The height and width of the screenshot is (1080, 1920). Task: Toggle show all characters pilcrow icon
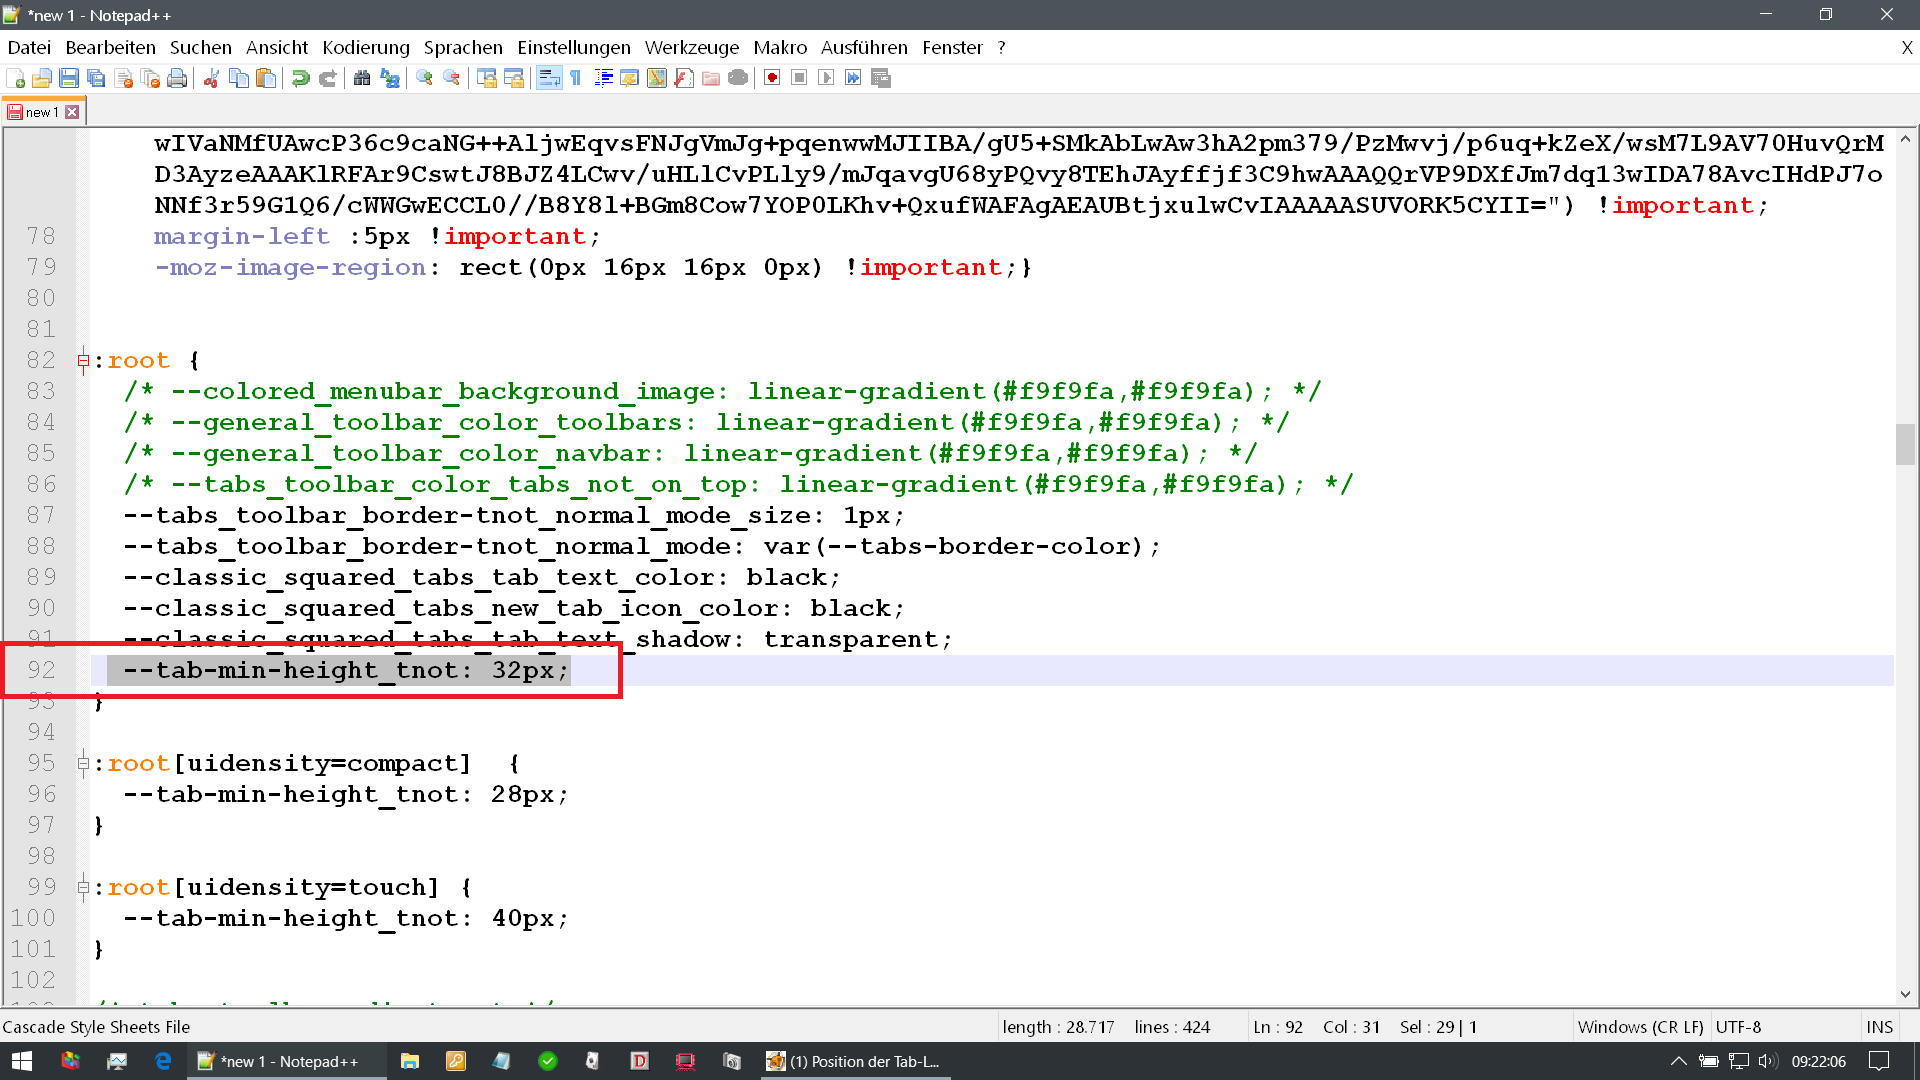pyautogui.click(x=576, y=78)
